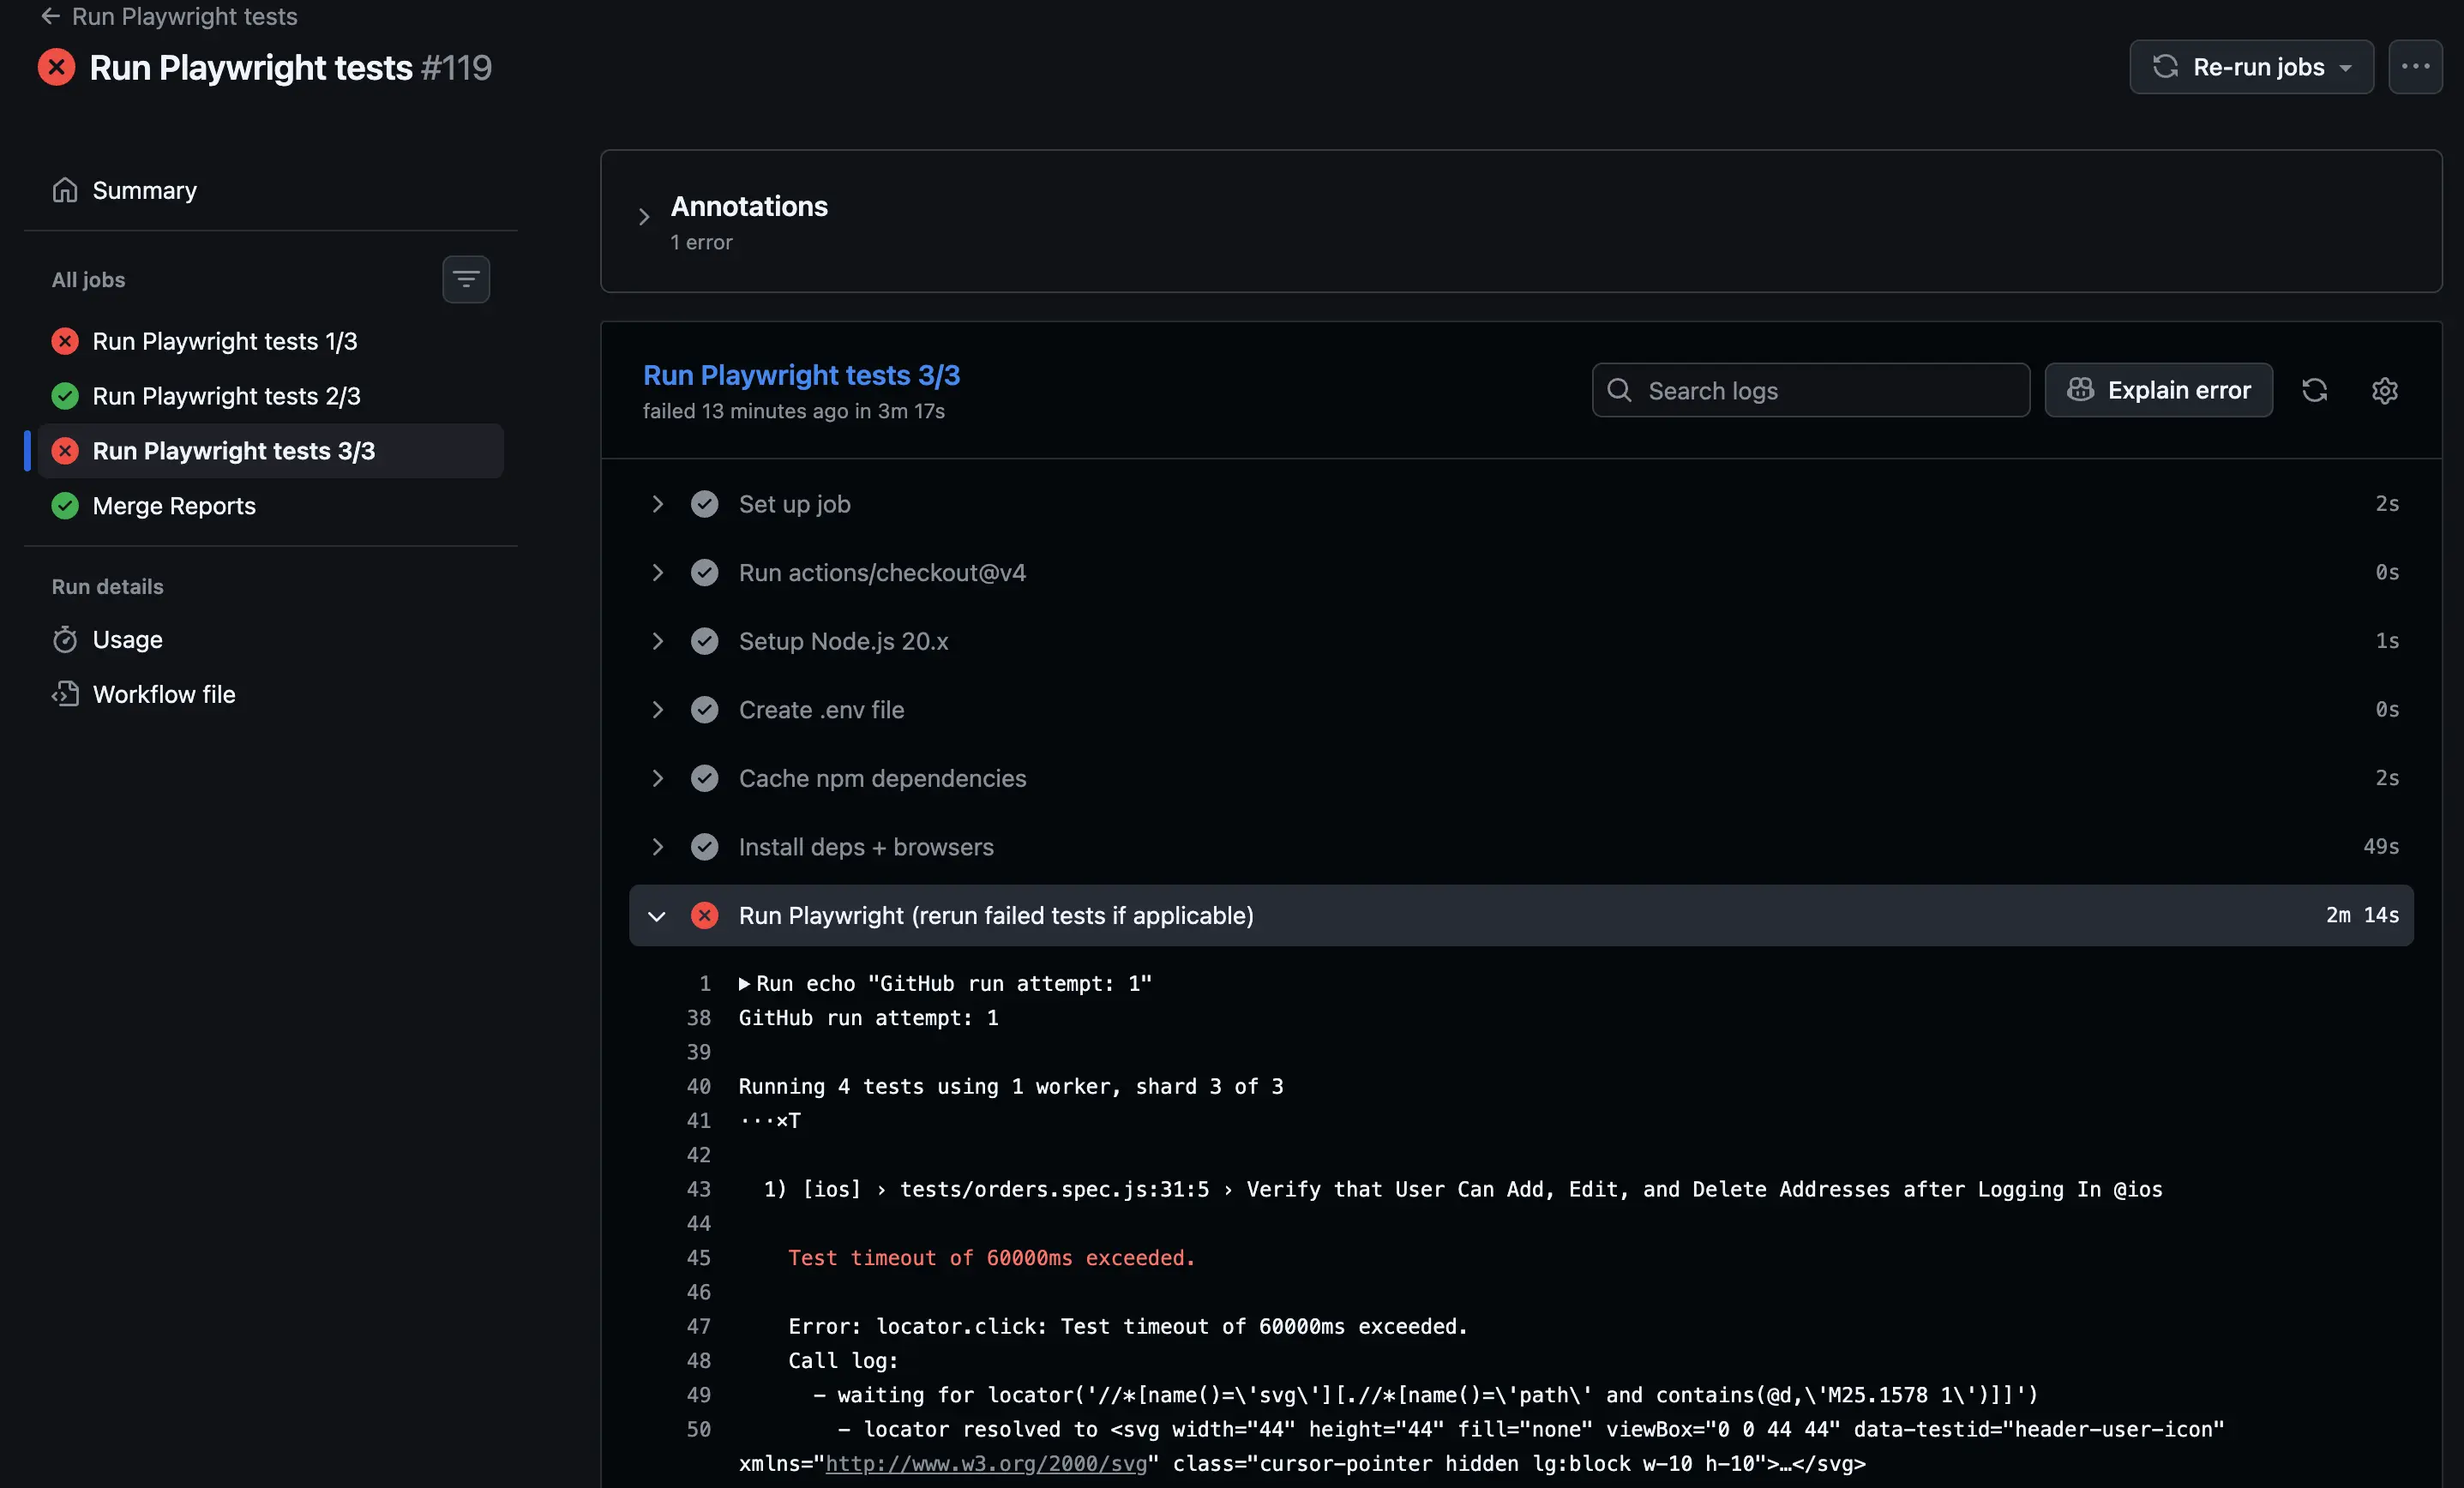The height and width of the screenshot is (1488, 2464).
Task: Expand the Annotations section
Action: (x=644, y=216)
